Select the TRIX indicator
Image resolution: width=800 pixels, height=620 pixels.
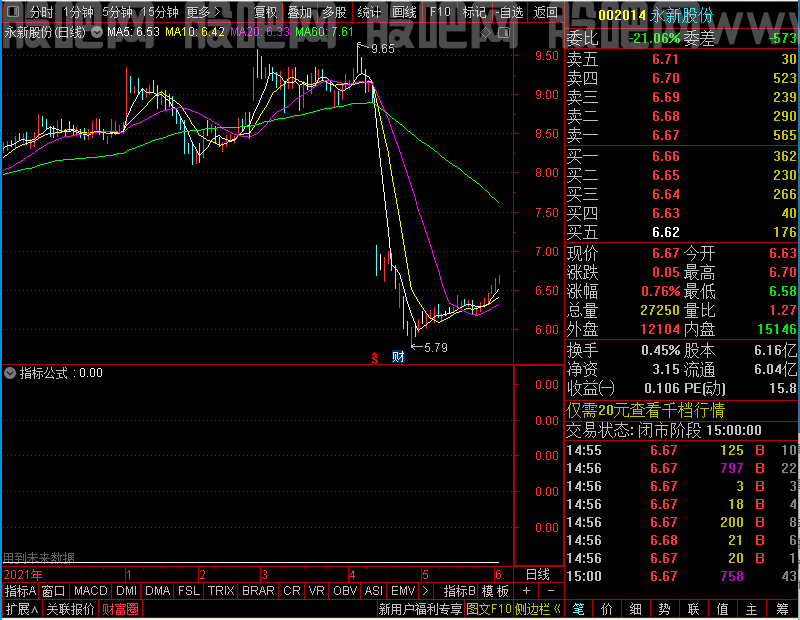(x=221, y=591)
